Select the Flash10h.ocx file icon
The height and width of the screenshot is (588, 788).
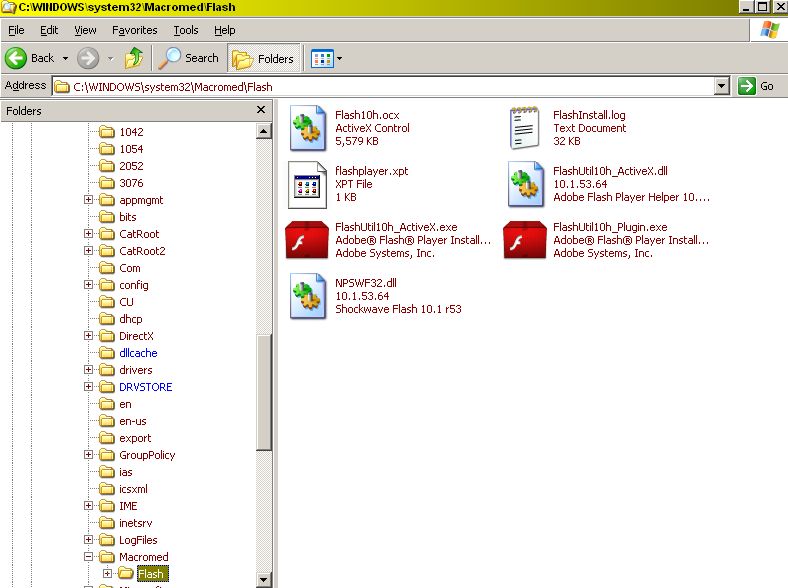pyautogui.click(x=308, y=128)
